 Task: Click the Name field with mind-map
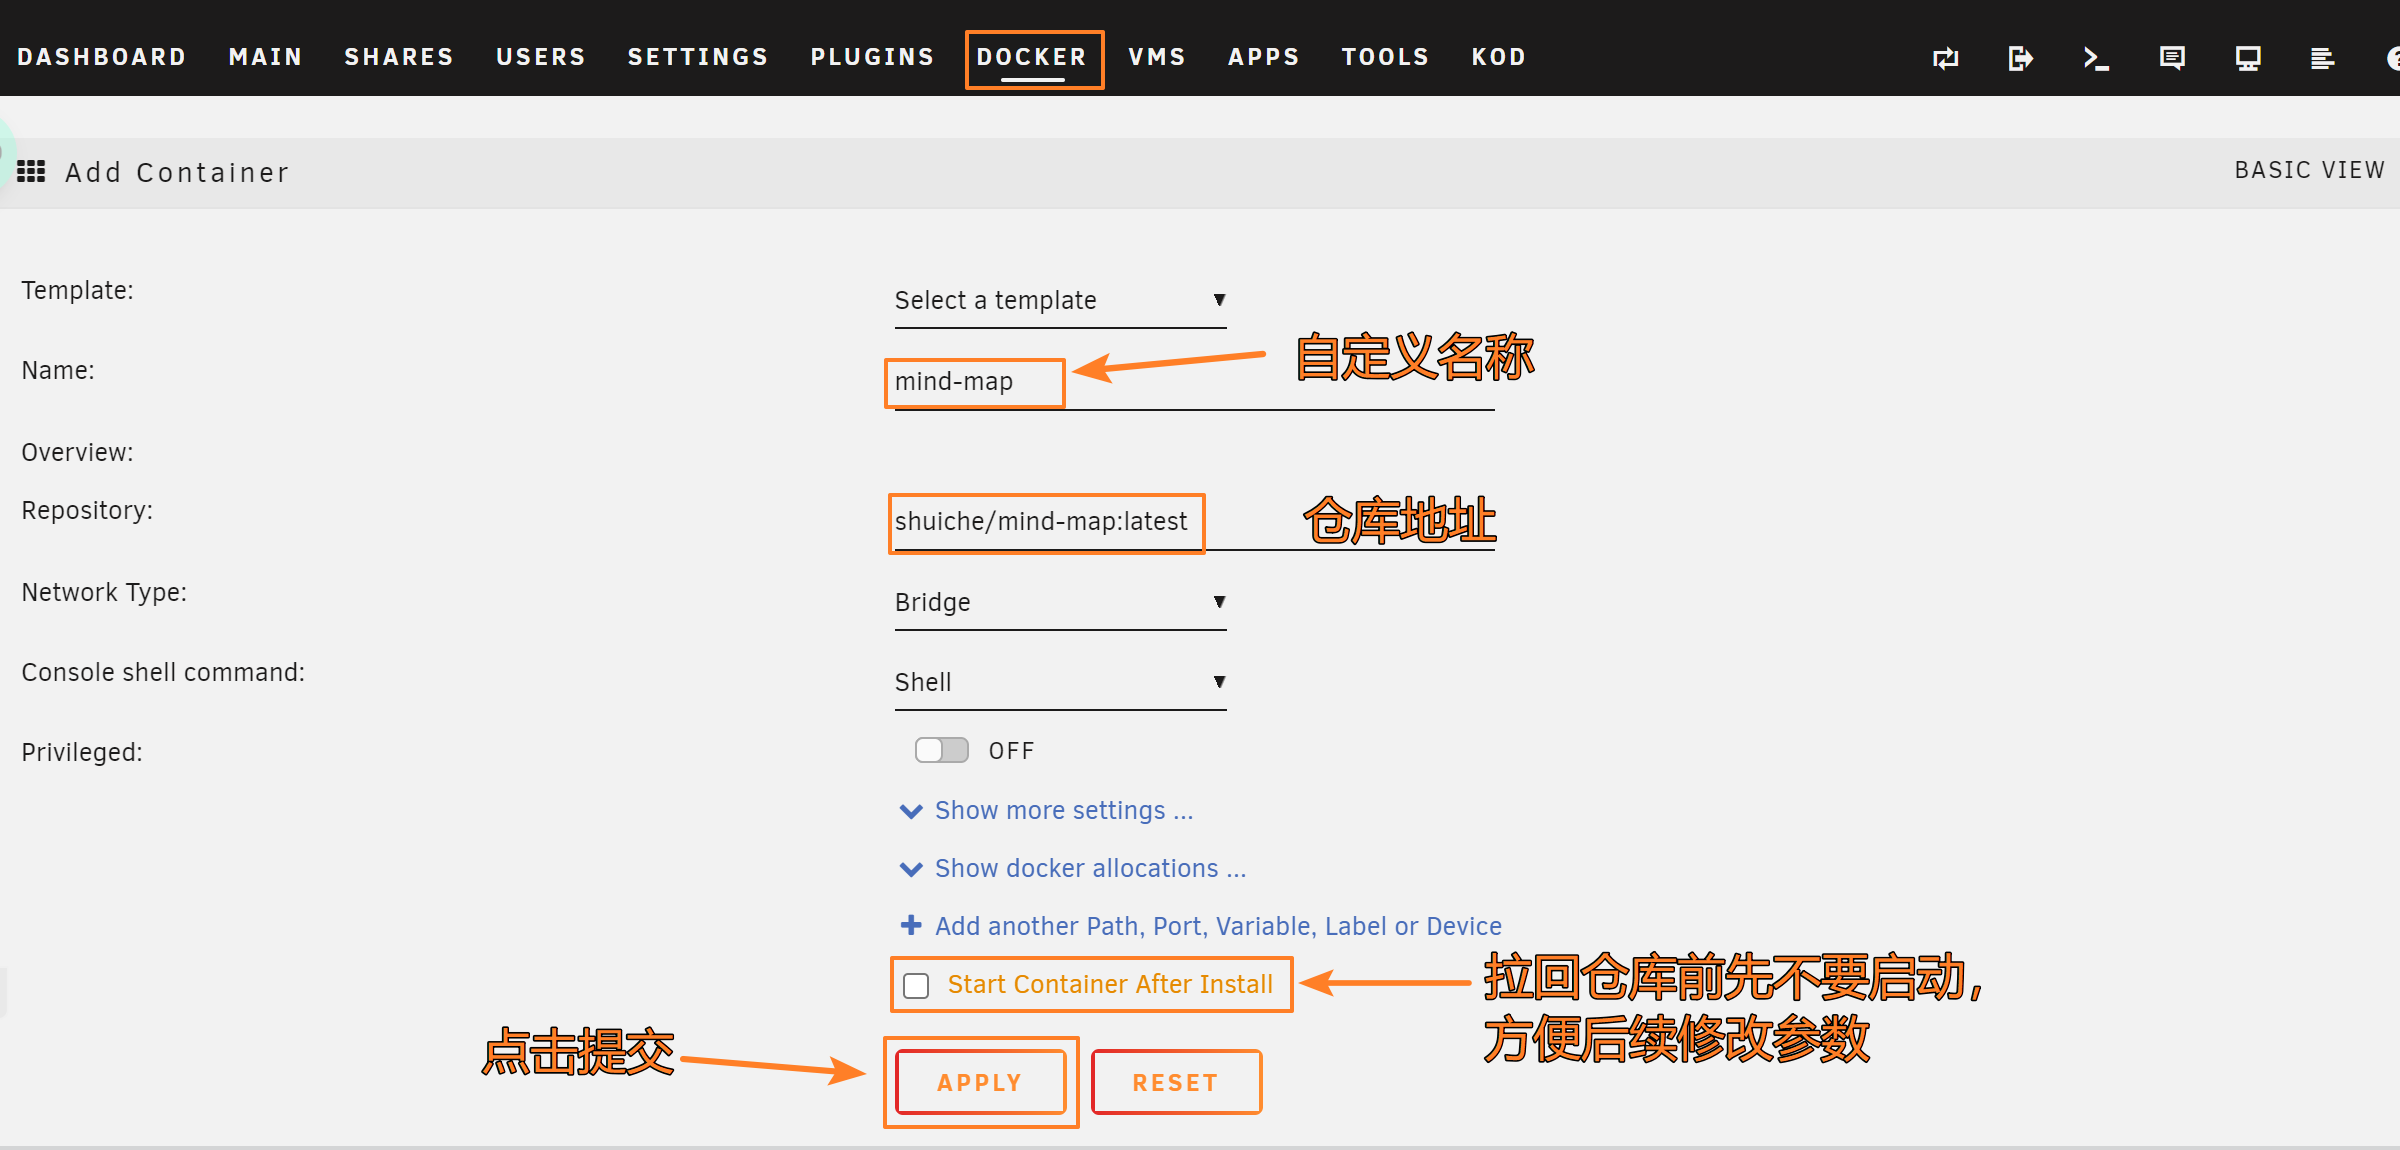point(1194,382)
